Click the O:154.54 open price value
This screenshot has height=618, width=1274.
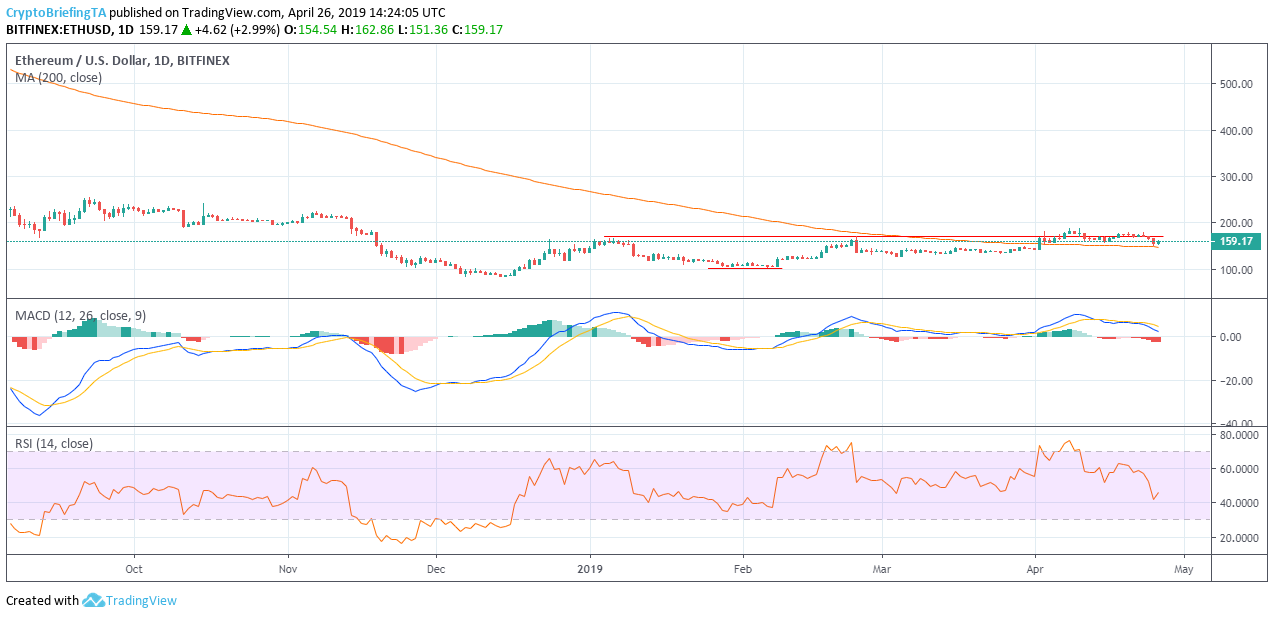[x=312, y=30]
